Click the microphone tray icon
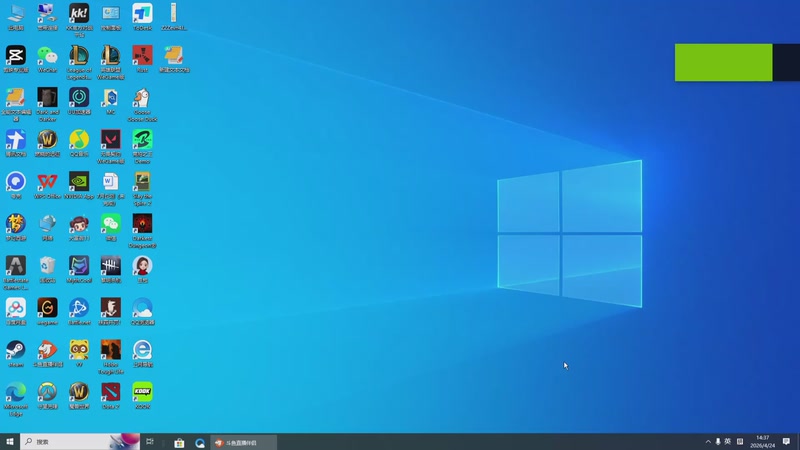800x450 pixels. [718, 442]
